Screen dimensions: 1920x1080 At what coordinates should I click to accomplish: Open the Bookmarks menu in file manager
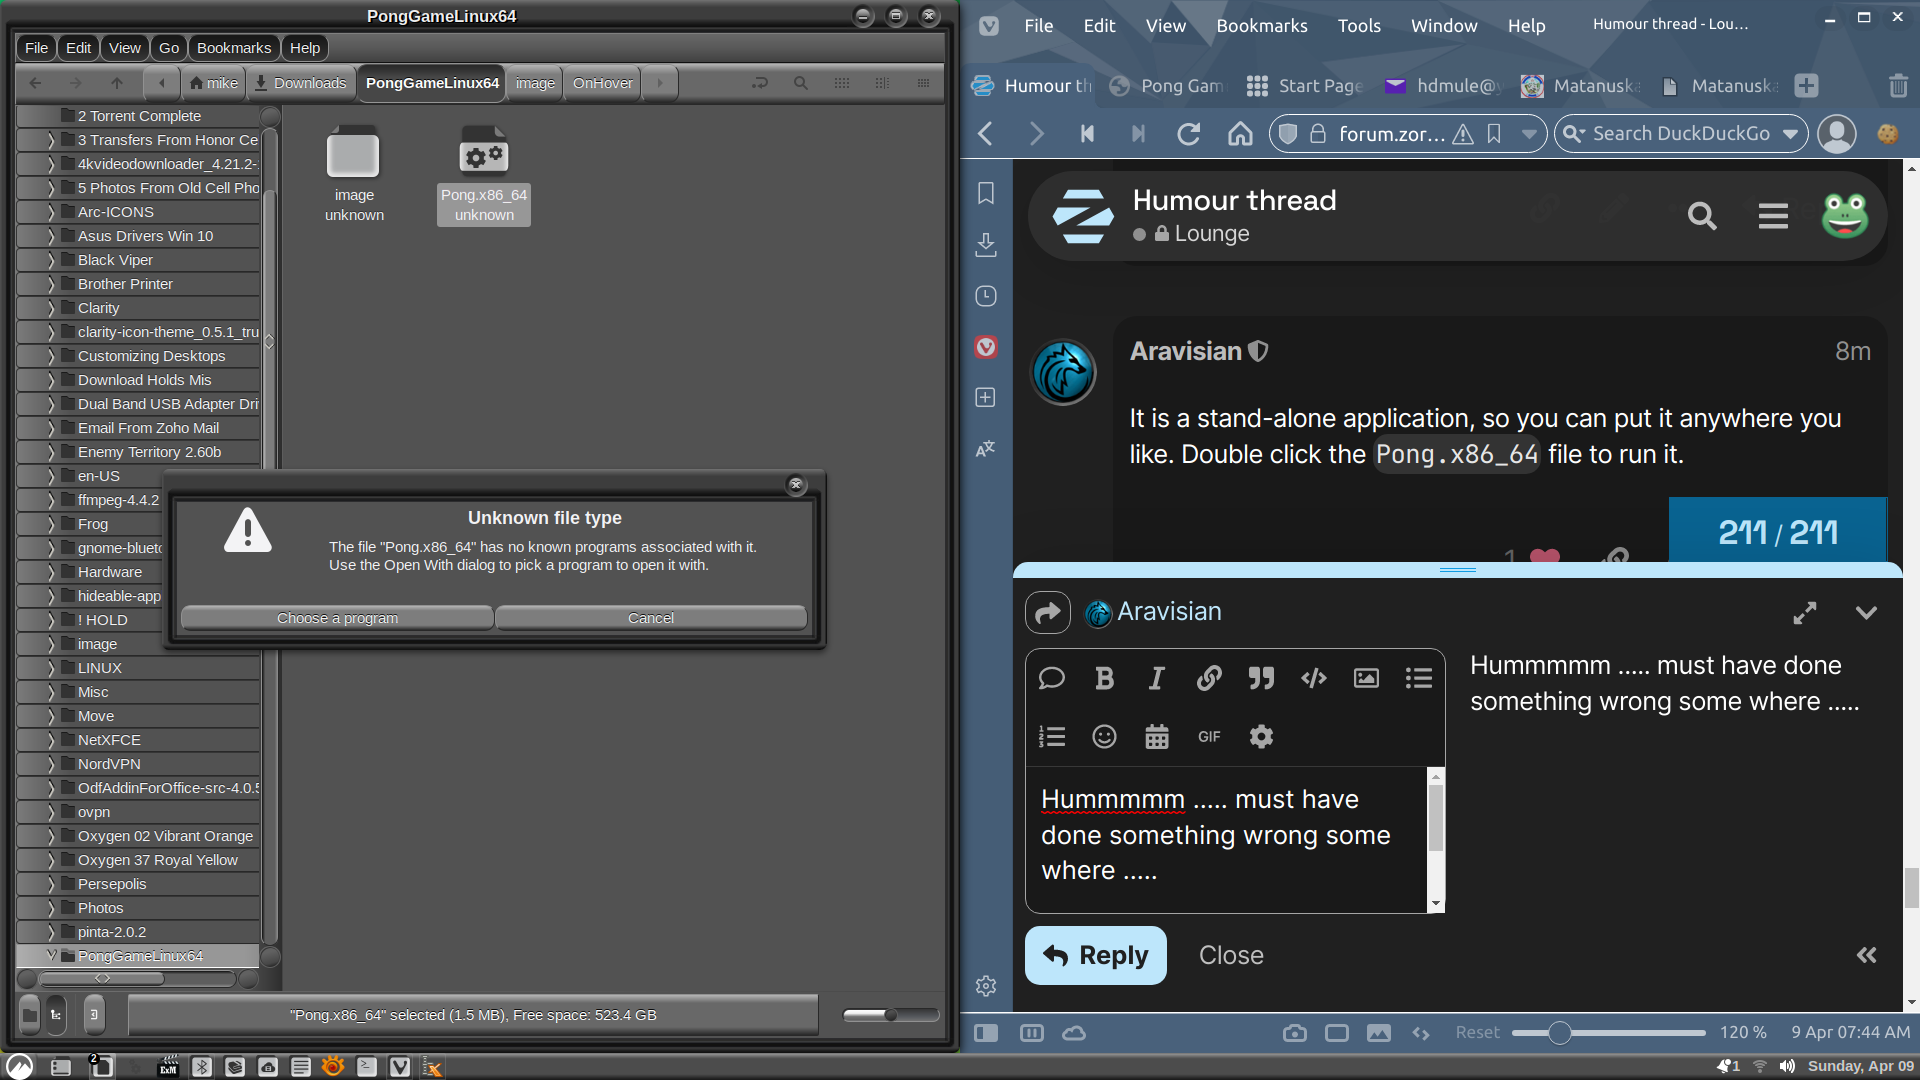(x=234, y=48)
